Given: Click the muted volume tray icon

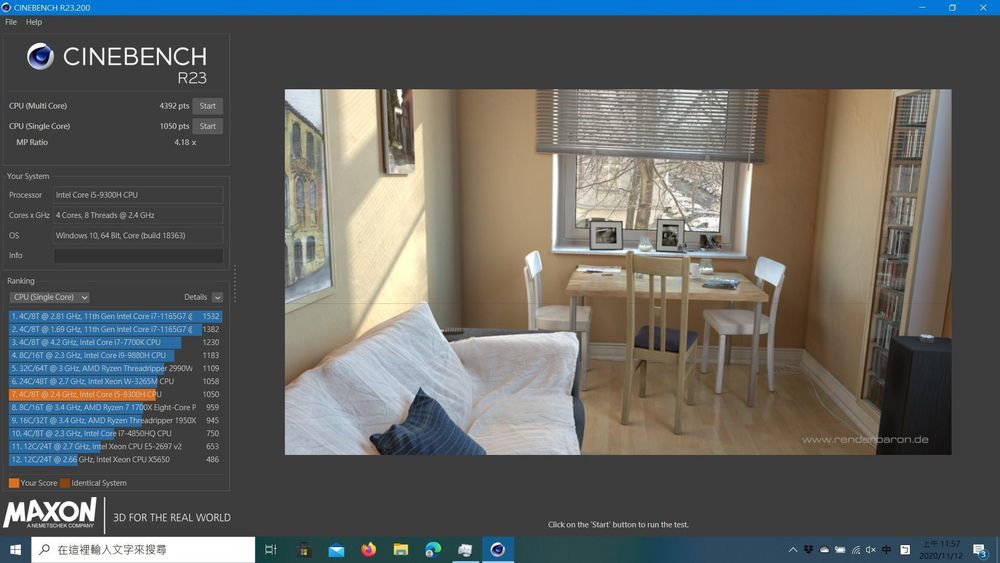Looking at the screenshot, I should point(871,550).
